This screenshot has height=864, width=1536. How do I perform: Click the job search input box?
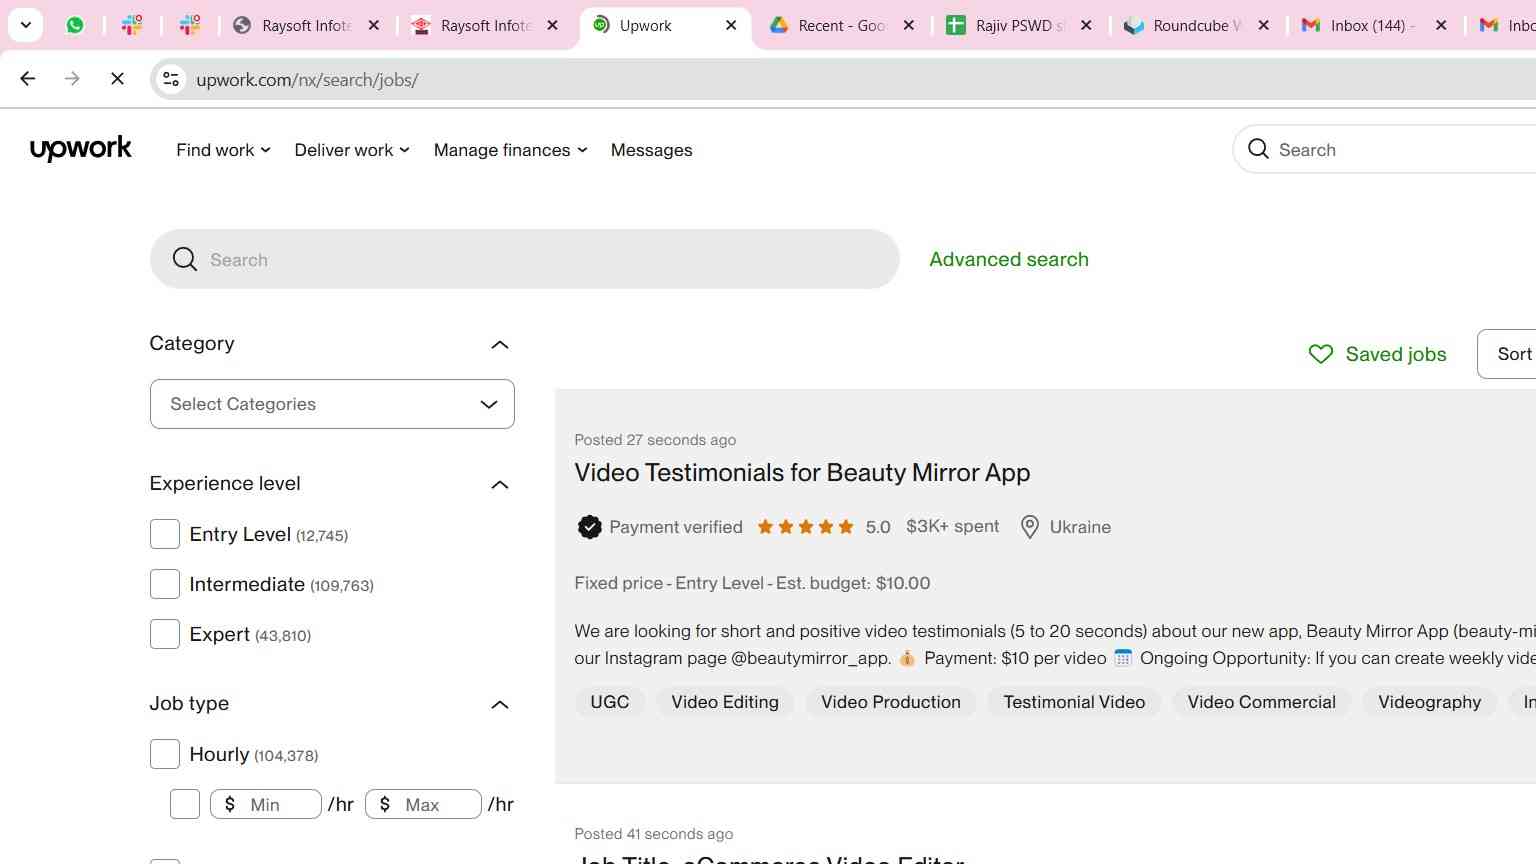(x=524, y=259)
